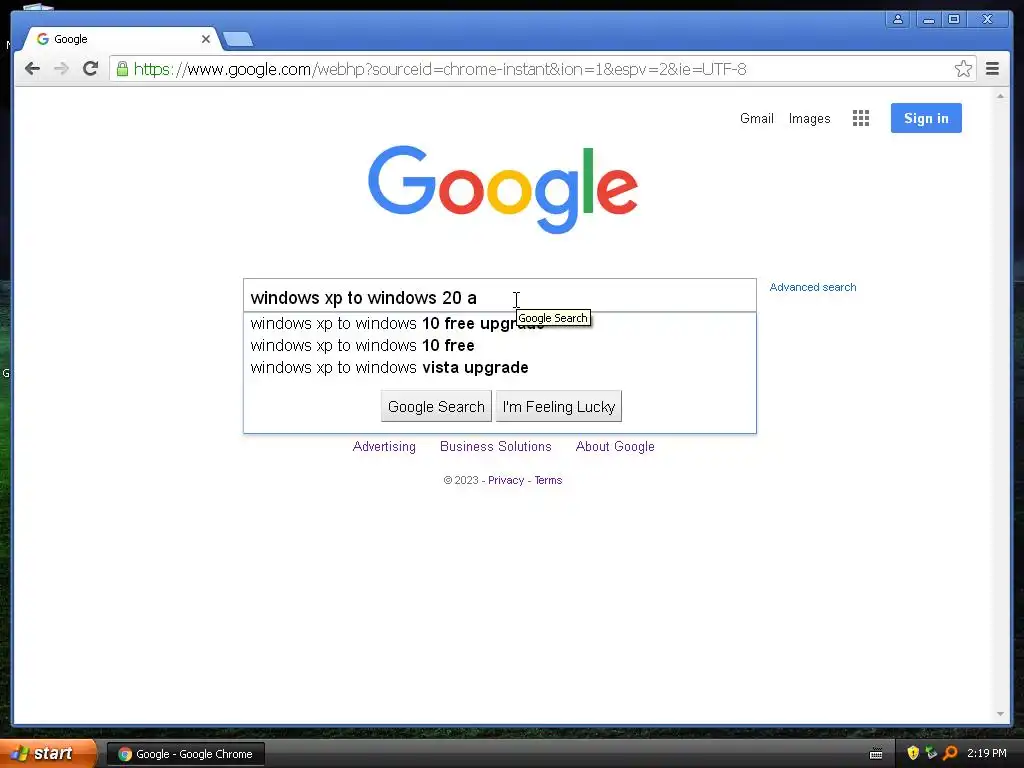This screenshot has height=768, width=1024.
Task: Open a new tab
Action: [238, 40]
